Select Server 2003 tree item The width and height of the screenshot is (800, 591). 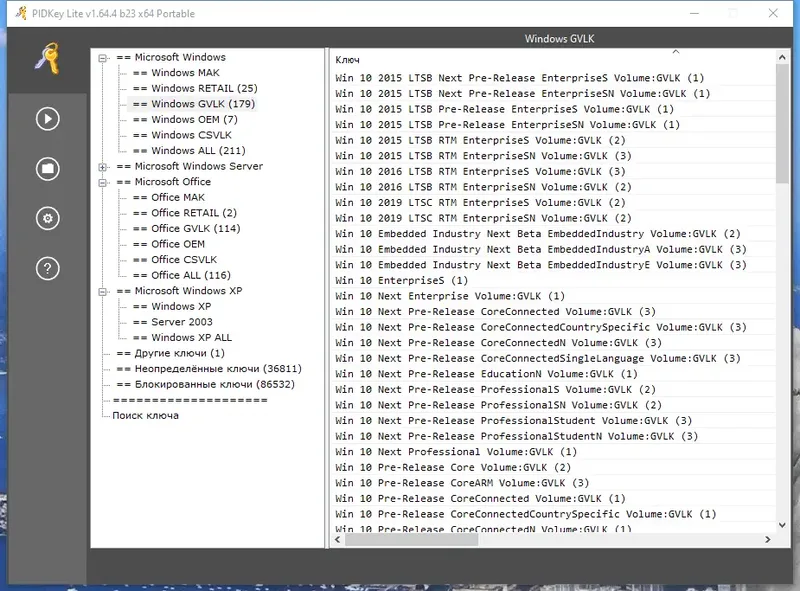[x=172, y=322]
